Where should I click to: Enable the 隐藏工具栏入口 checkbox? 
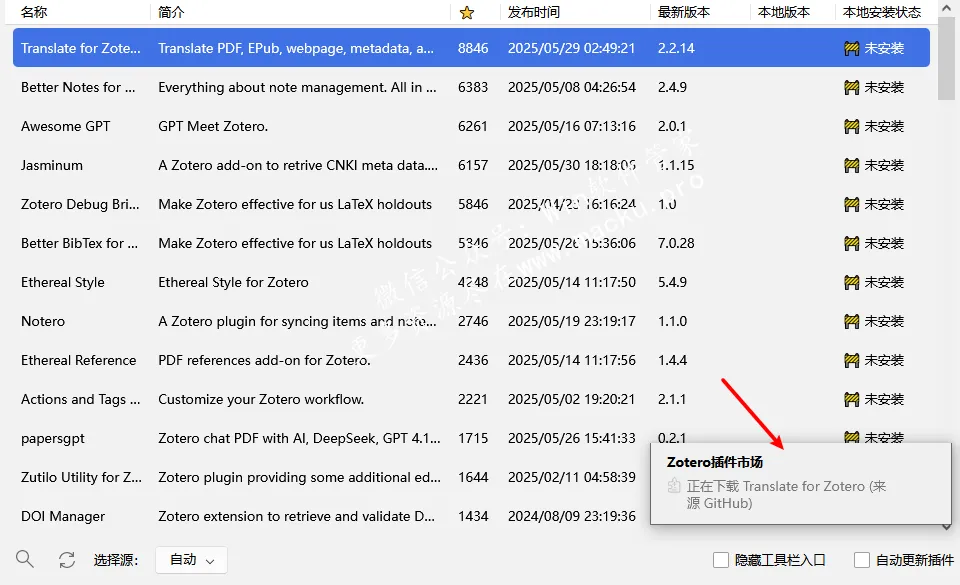tap(721, 560)
